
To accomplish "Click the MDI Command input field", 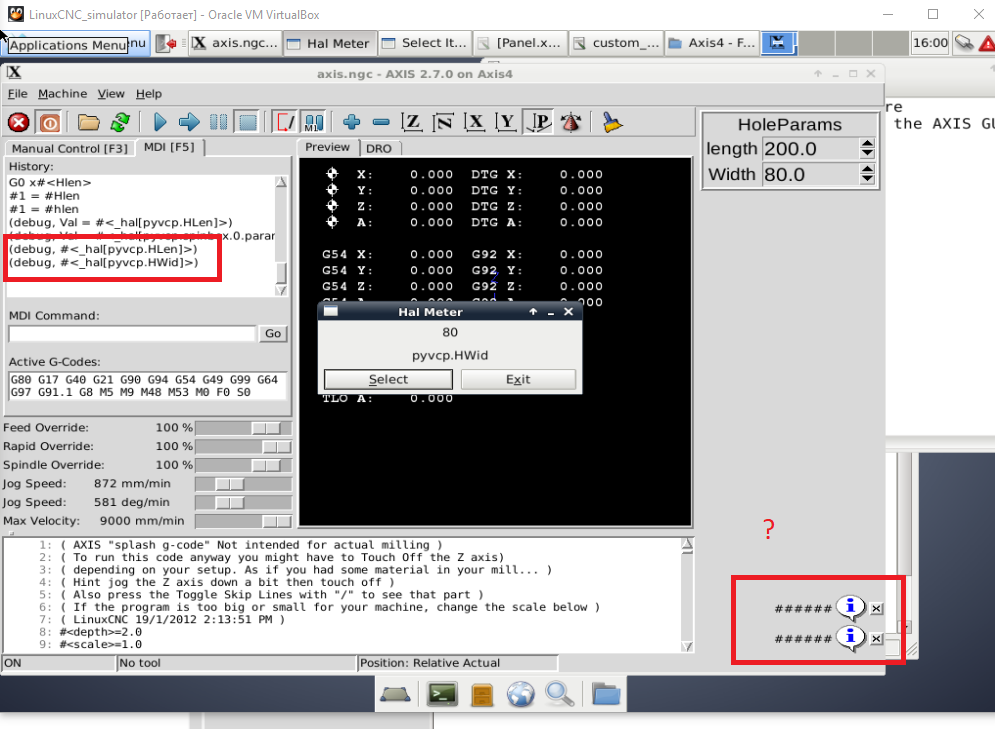I will [132, 334].
